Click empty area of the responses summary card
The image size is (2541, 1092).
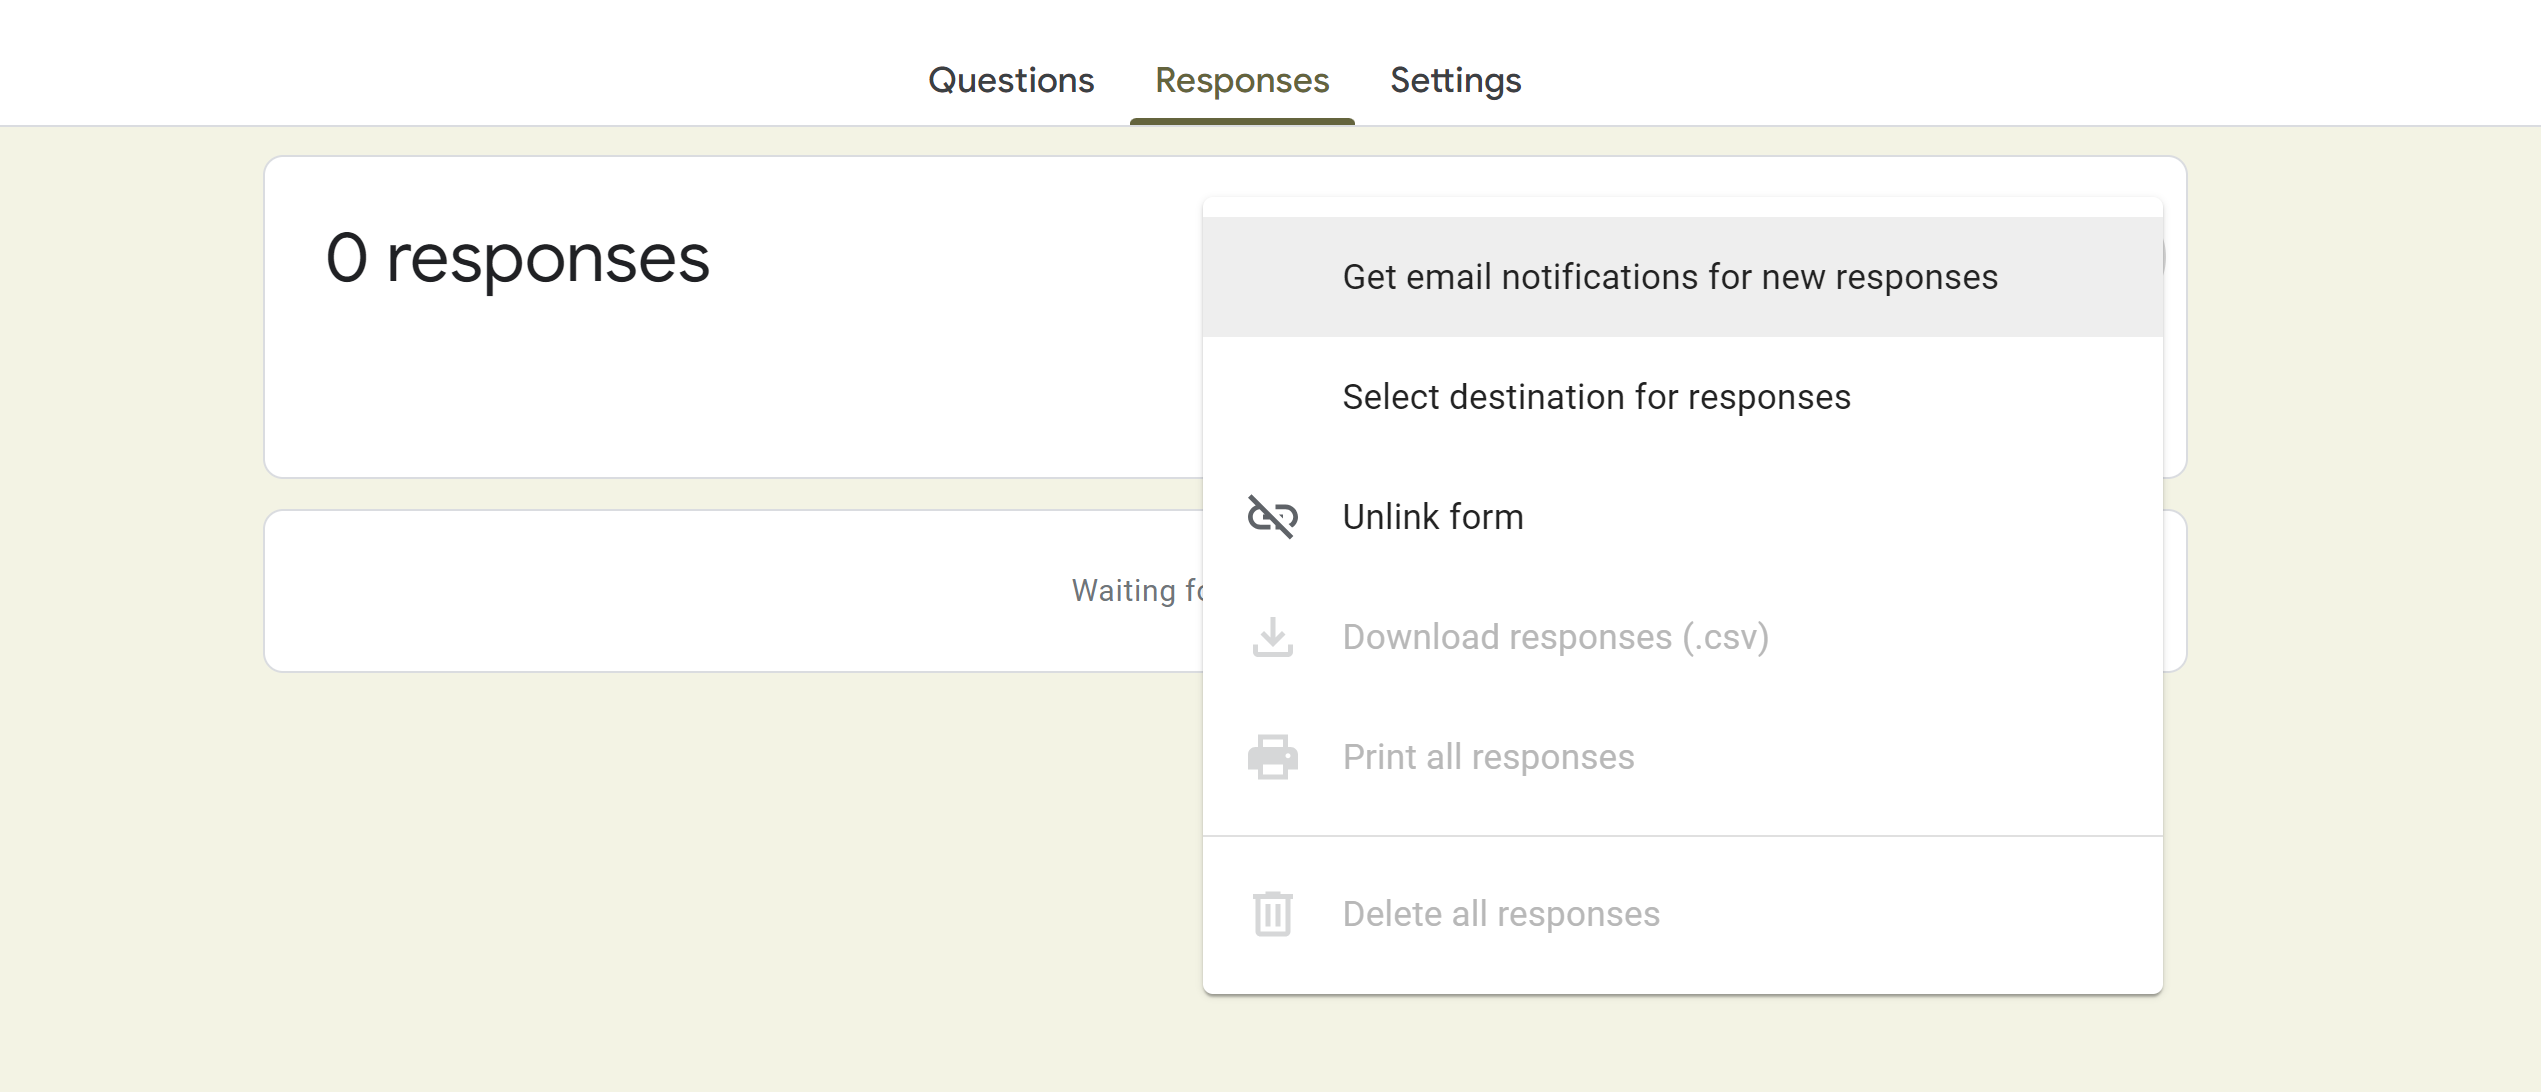(700, 400)
